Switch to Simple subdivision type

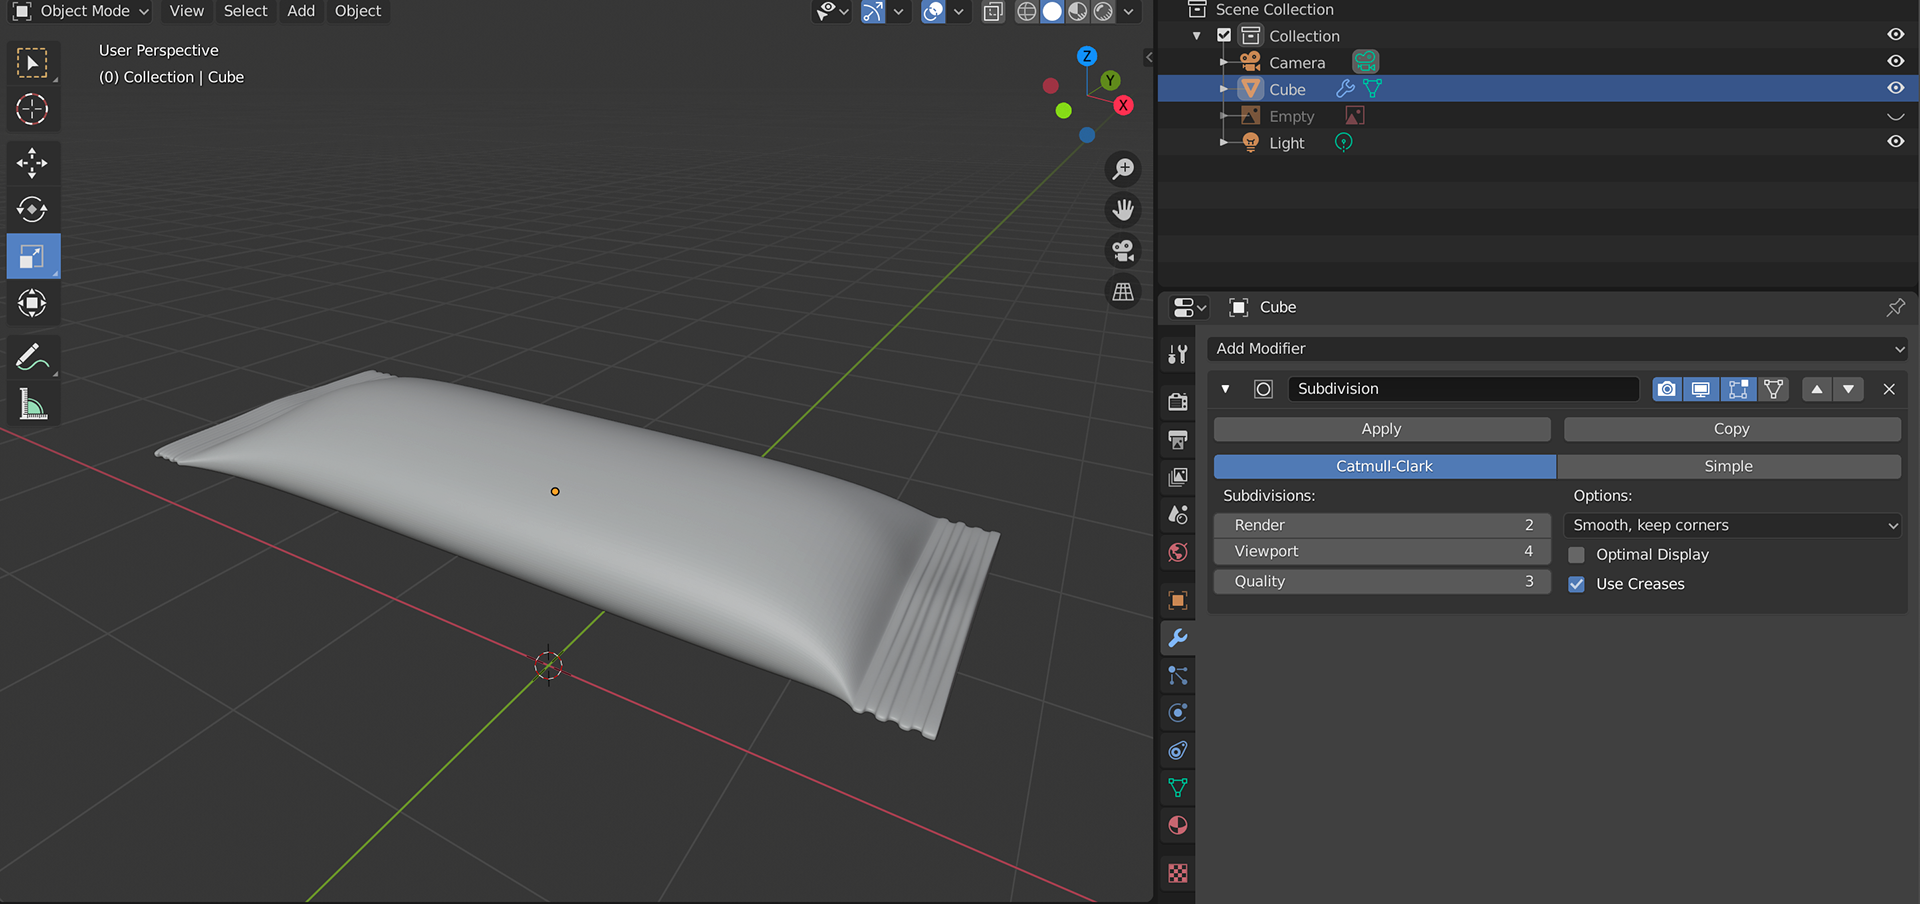[x=1729, y=466]
